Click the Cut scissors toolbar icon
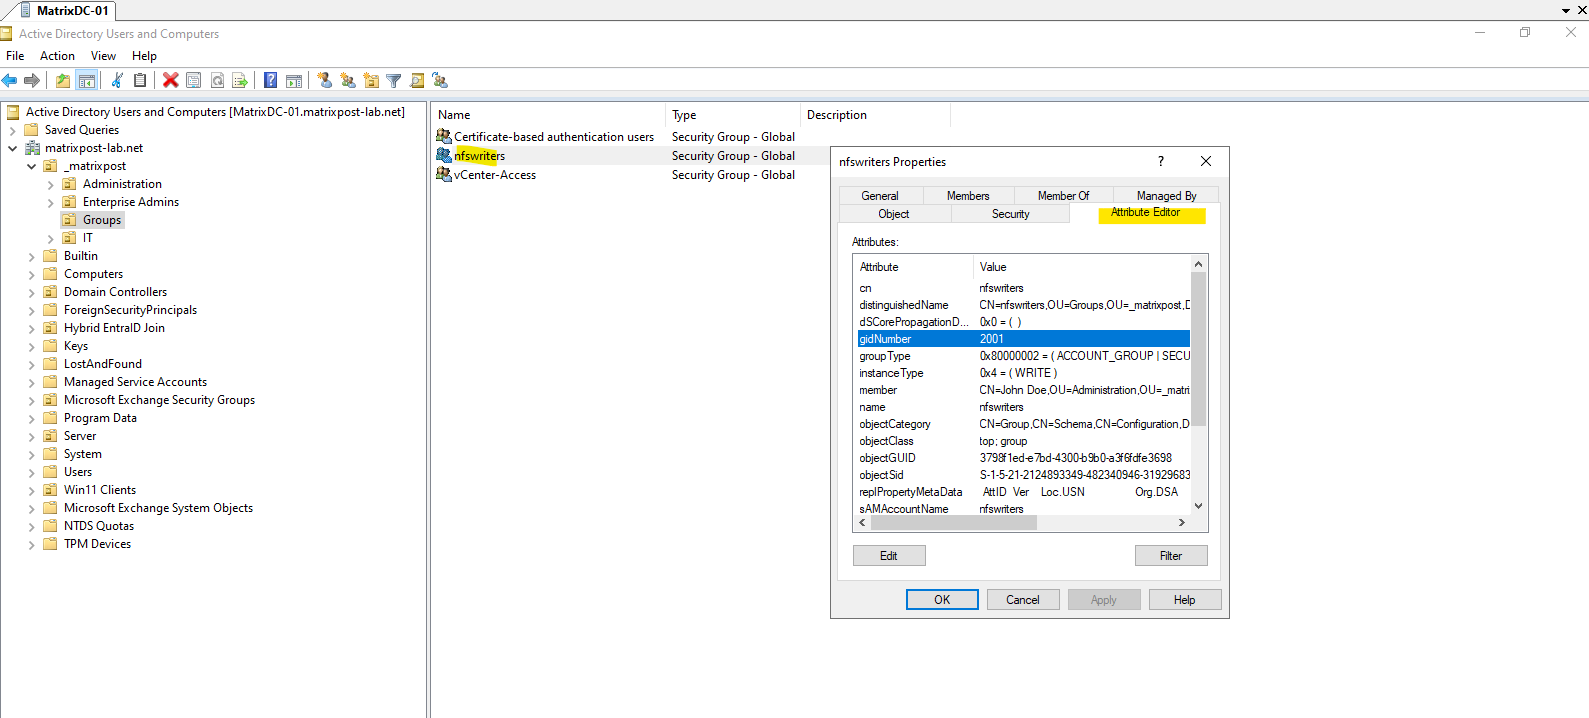Image resolution: width=1589 pixels, height=718 pixels. click(x=117, y=81)
